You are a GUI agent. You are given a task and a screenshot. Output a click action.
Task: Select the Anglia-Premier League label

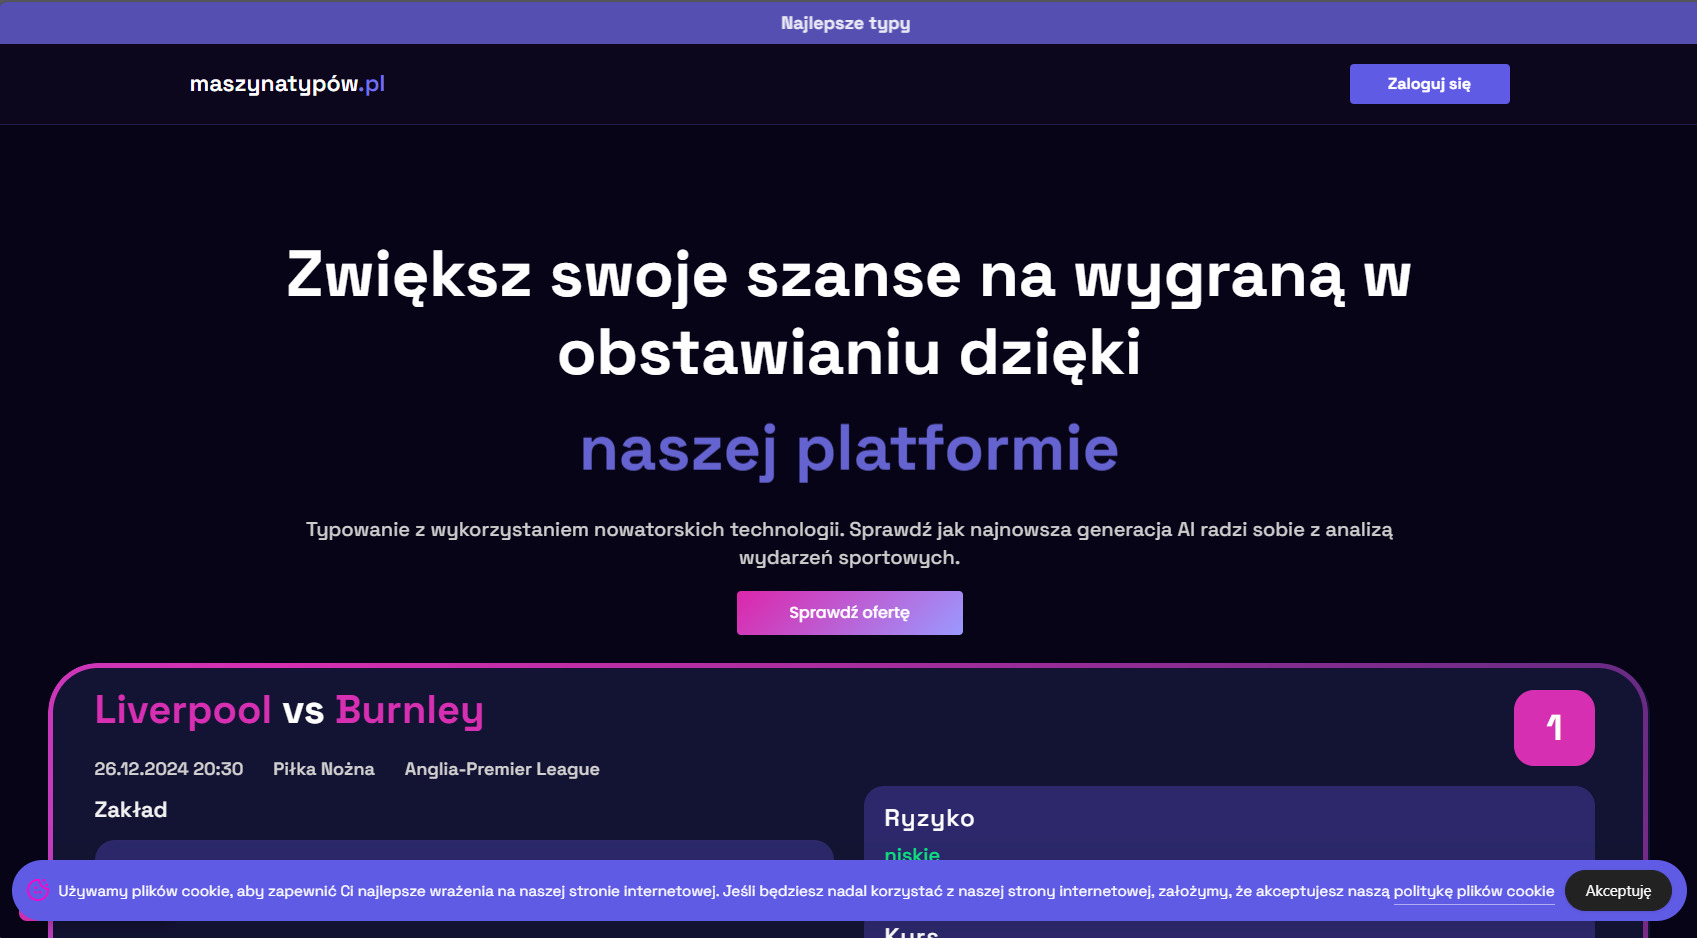(x=501, y=769)
